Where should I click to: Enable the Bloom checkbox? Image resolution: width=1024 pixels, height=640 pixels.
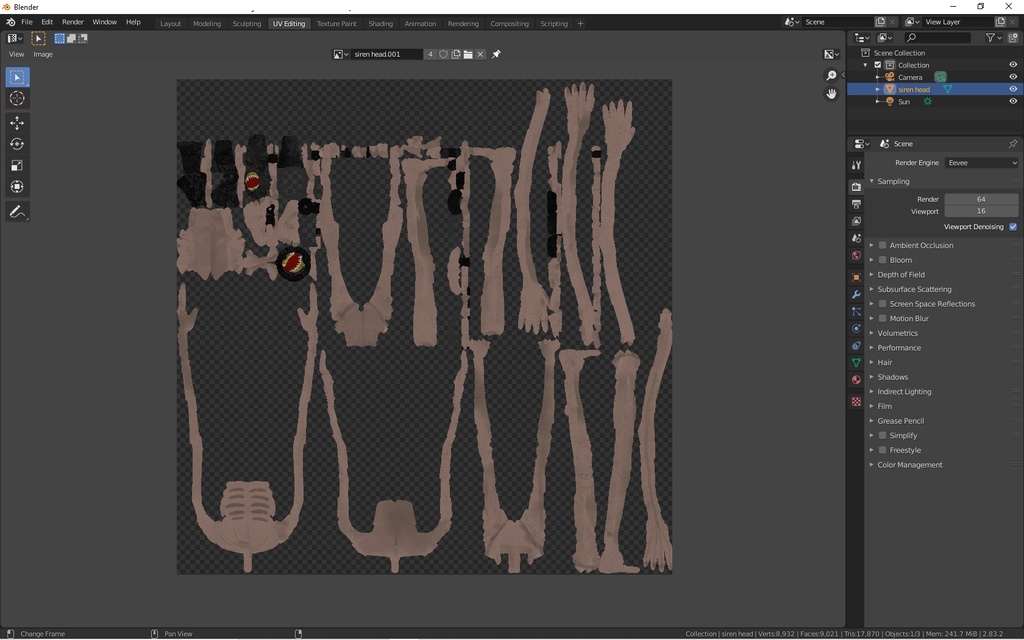[882, 260]
